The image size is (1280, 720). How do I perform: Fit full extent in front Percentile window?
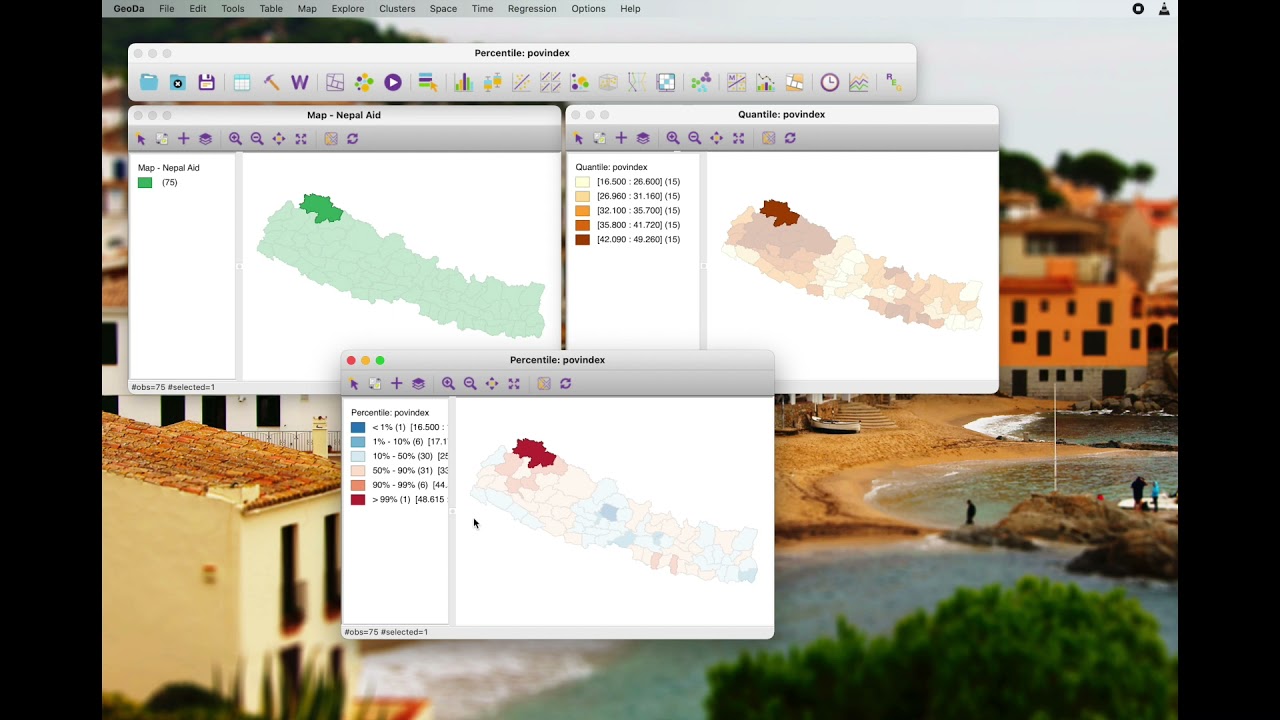pyautogui.click(x=514, y=384)
